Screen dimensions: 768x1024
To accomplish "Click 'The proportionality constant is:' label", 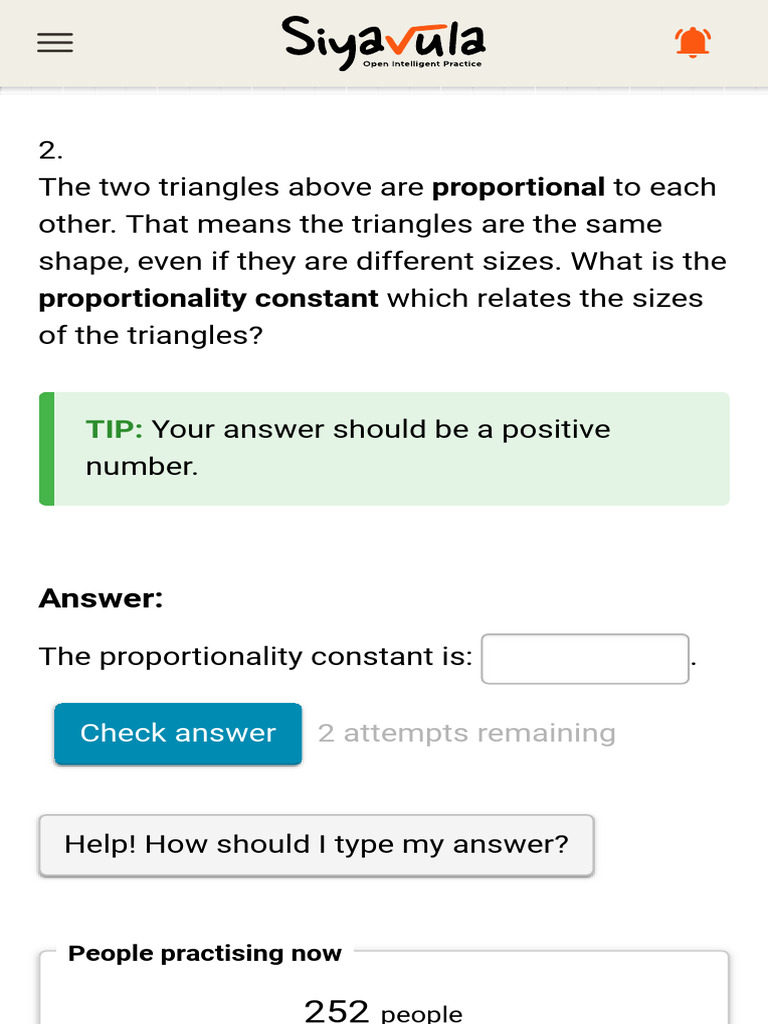I will [255, 656].
